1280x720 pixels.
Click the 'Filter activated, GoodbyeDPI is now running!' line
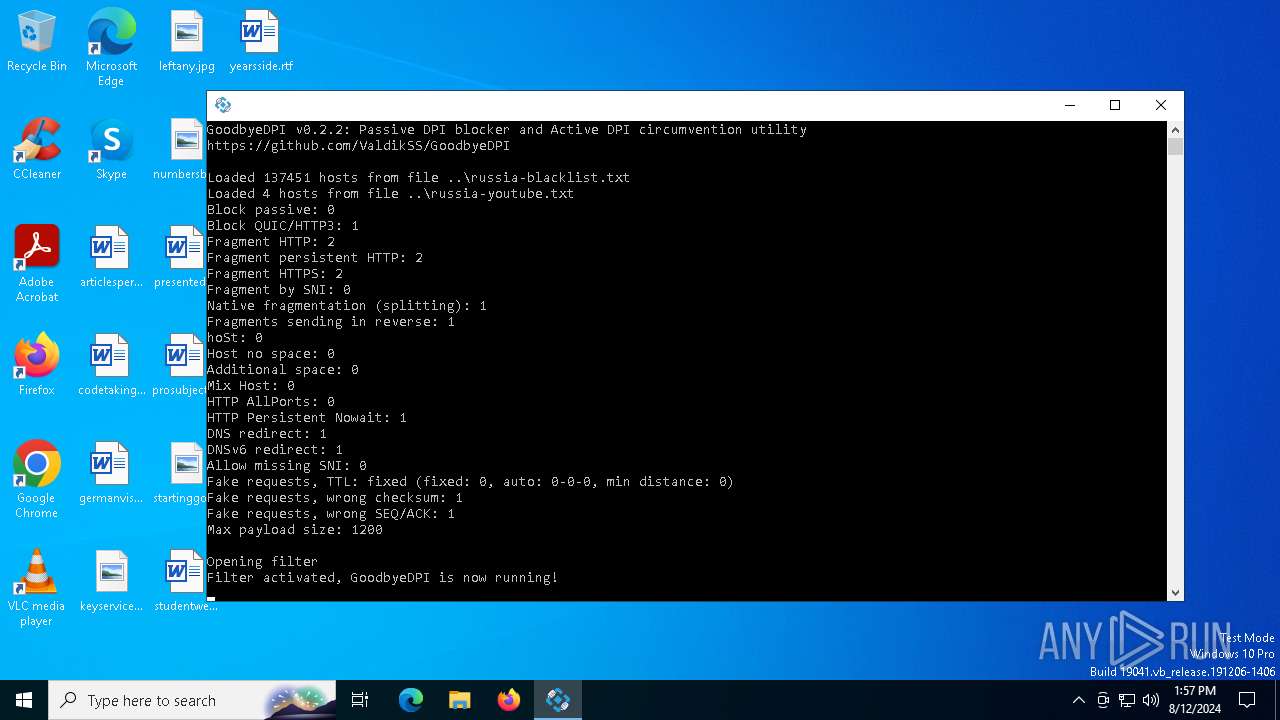(382, 578)
